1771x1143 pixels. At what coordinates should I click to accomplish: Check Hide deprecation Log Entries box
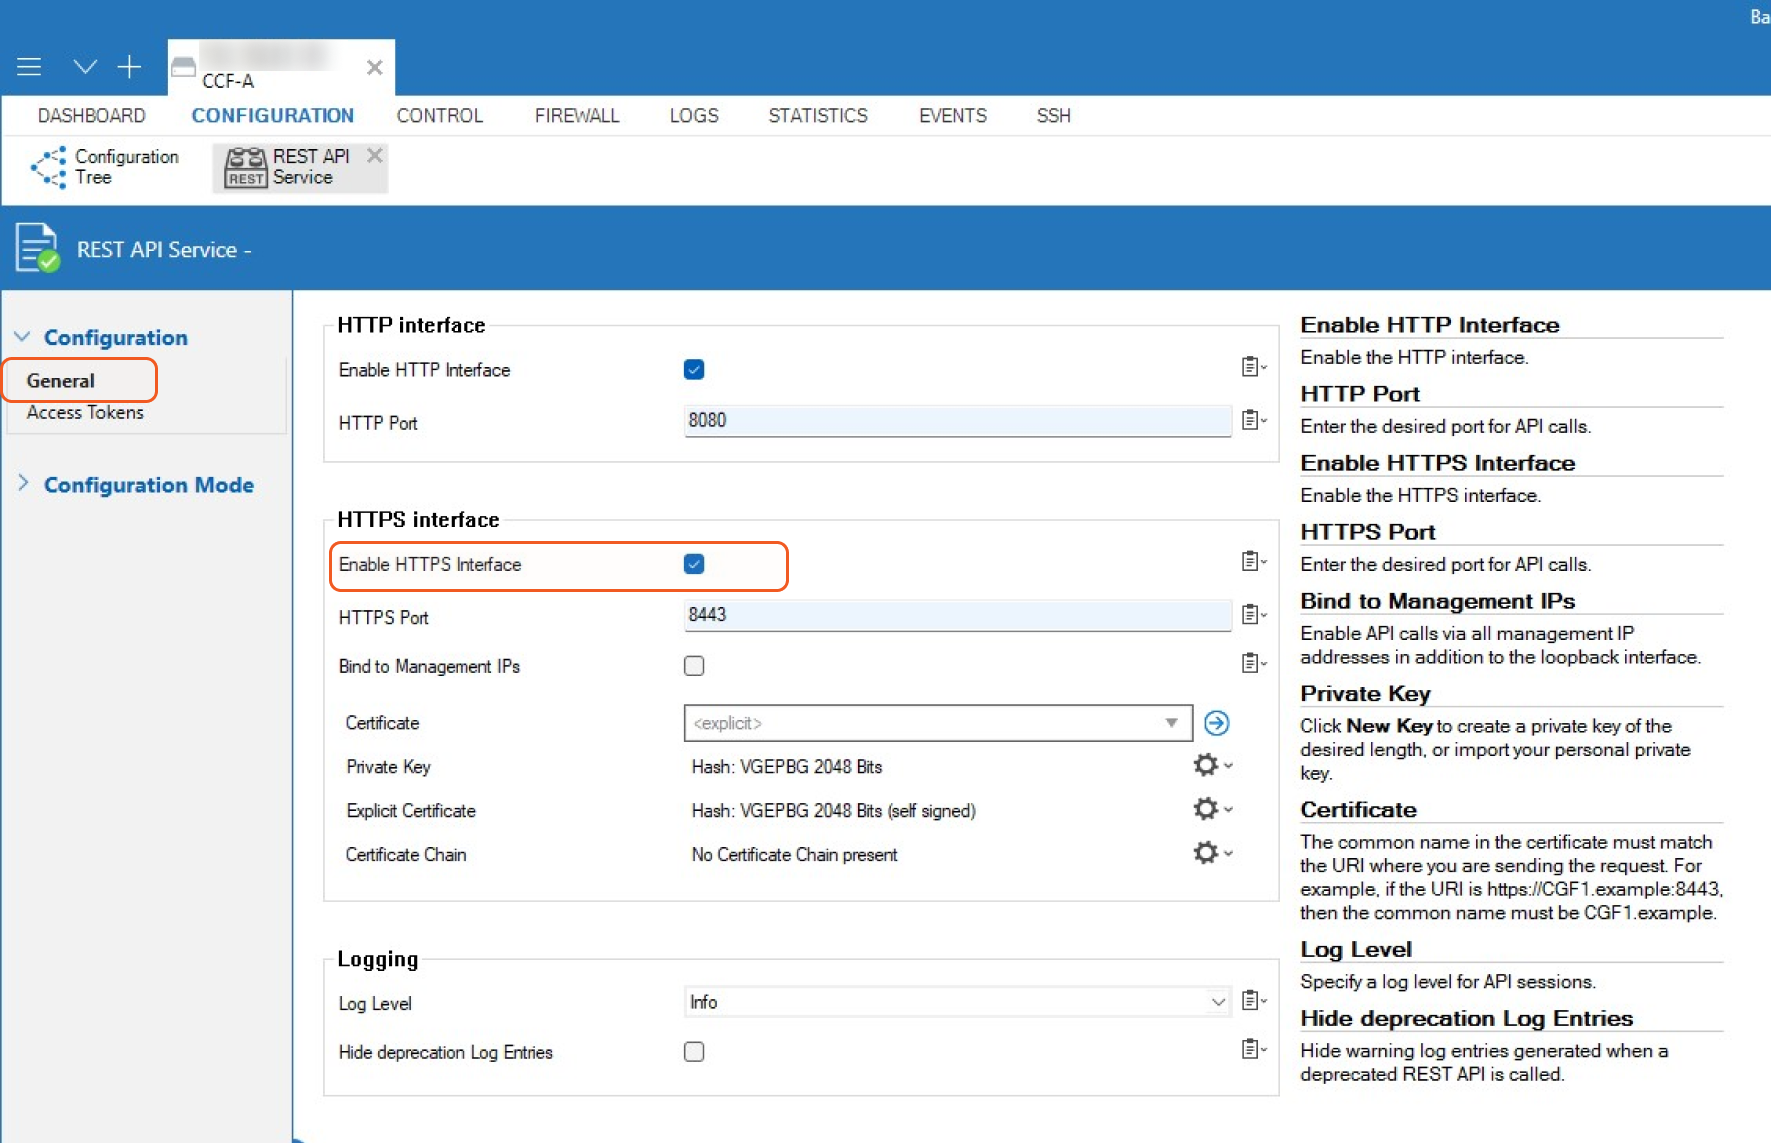point(694,1052)
